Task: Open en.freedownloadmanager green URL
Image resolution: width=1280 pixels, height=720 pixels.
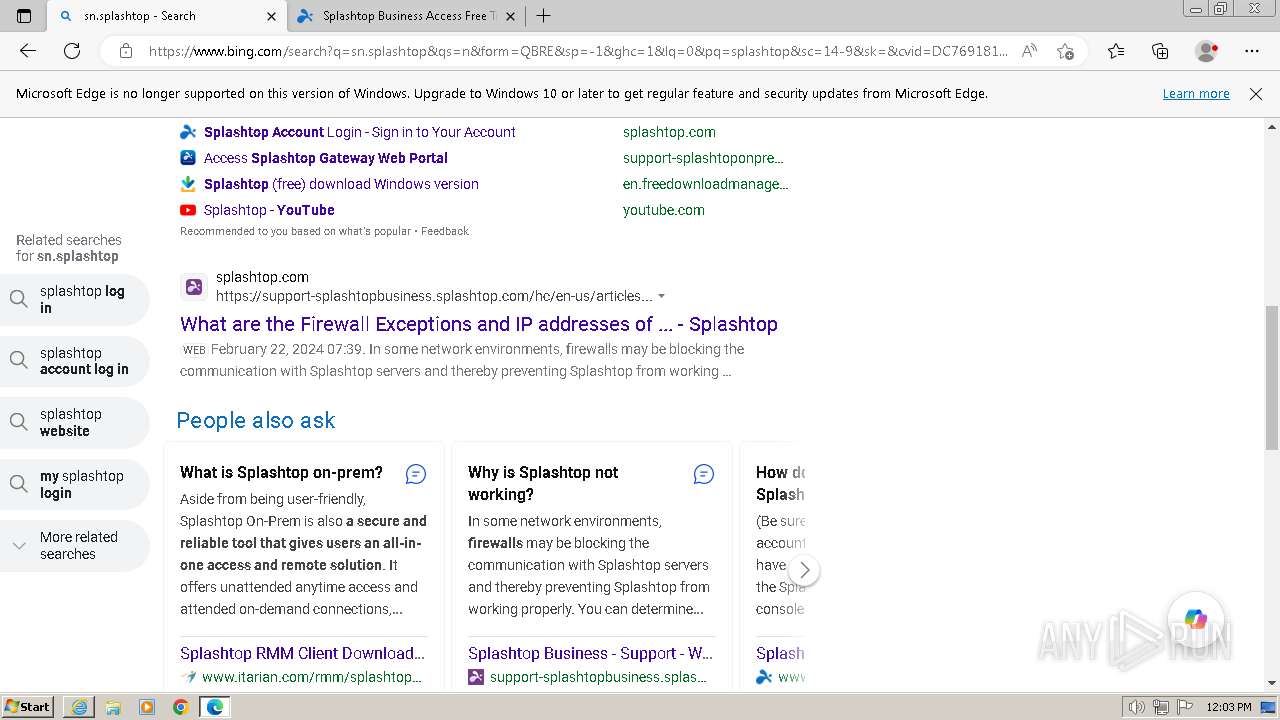Action: [705, 184]
